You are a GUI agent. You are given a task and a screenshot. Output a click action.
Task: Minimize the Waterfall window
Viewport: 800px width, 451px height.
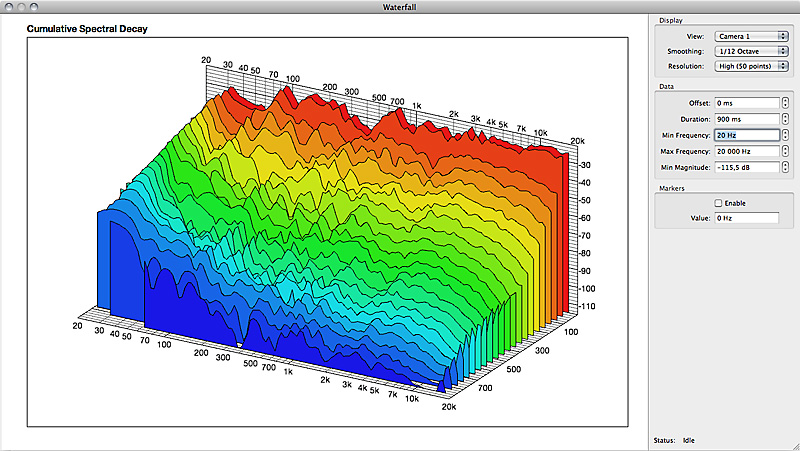21,7
